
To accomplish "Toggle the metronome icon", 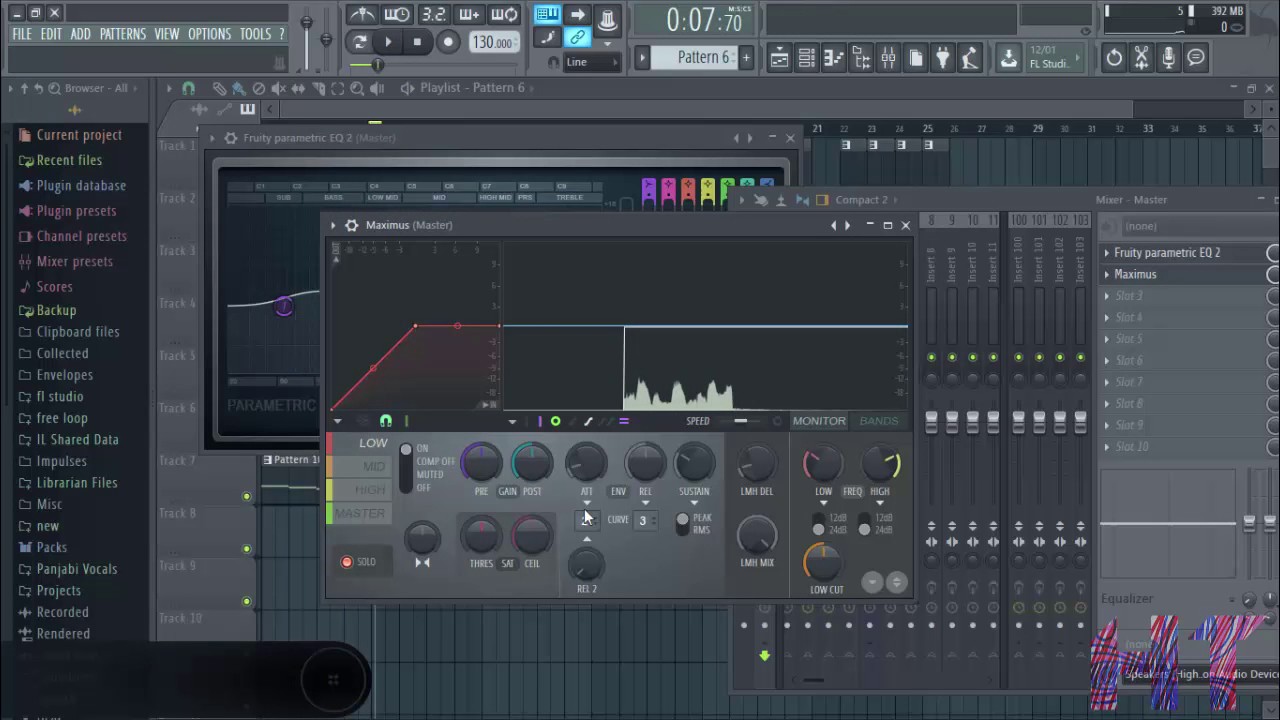I will [362, 14].
